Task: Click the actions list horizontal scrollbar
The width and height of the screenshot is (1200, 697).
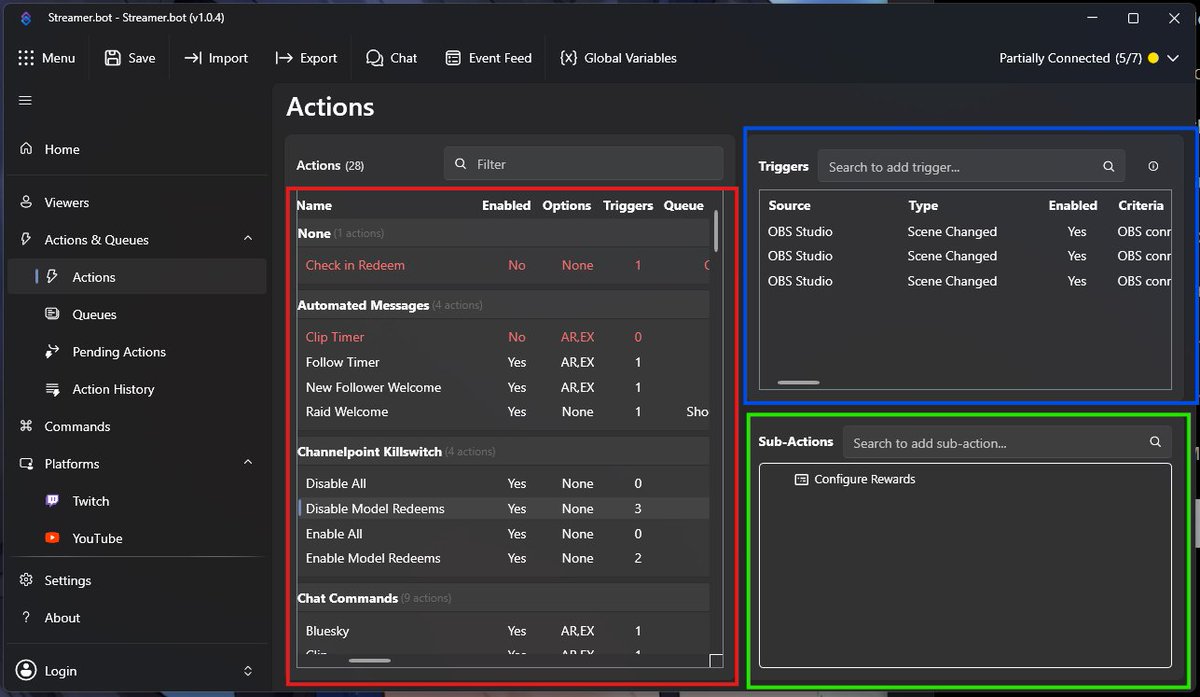Action: pyautogui.click(x=370, y=660)
